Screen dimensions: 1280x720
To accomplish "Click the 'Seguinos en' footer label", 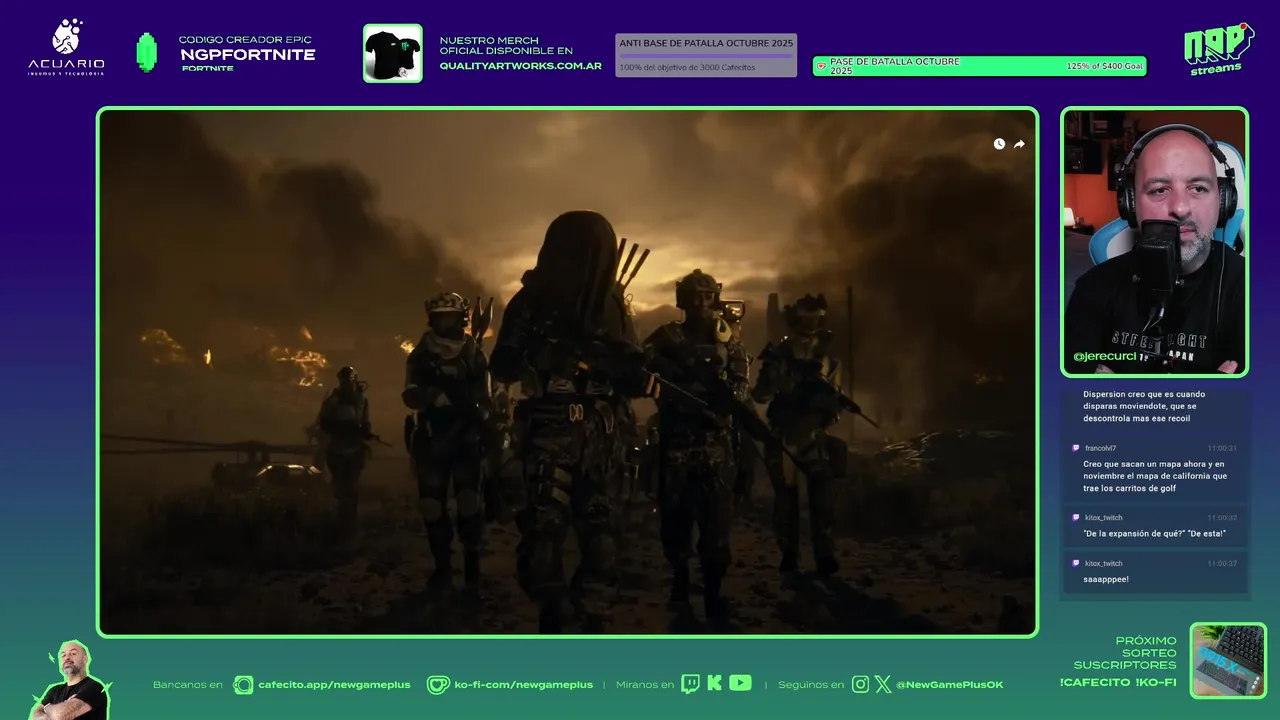I will [811, 685].
